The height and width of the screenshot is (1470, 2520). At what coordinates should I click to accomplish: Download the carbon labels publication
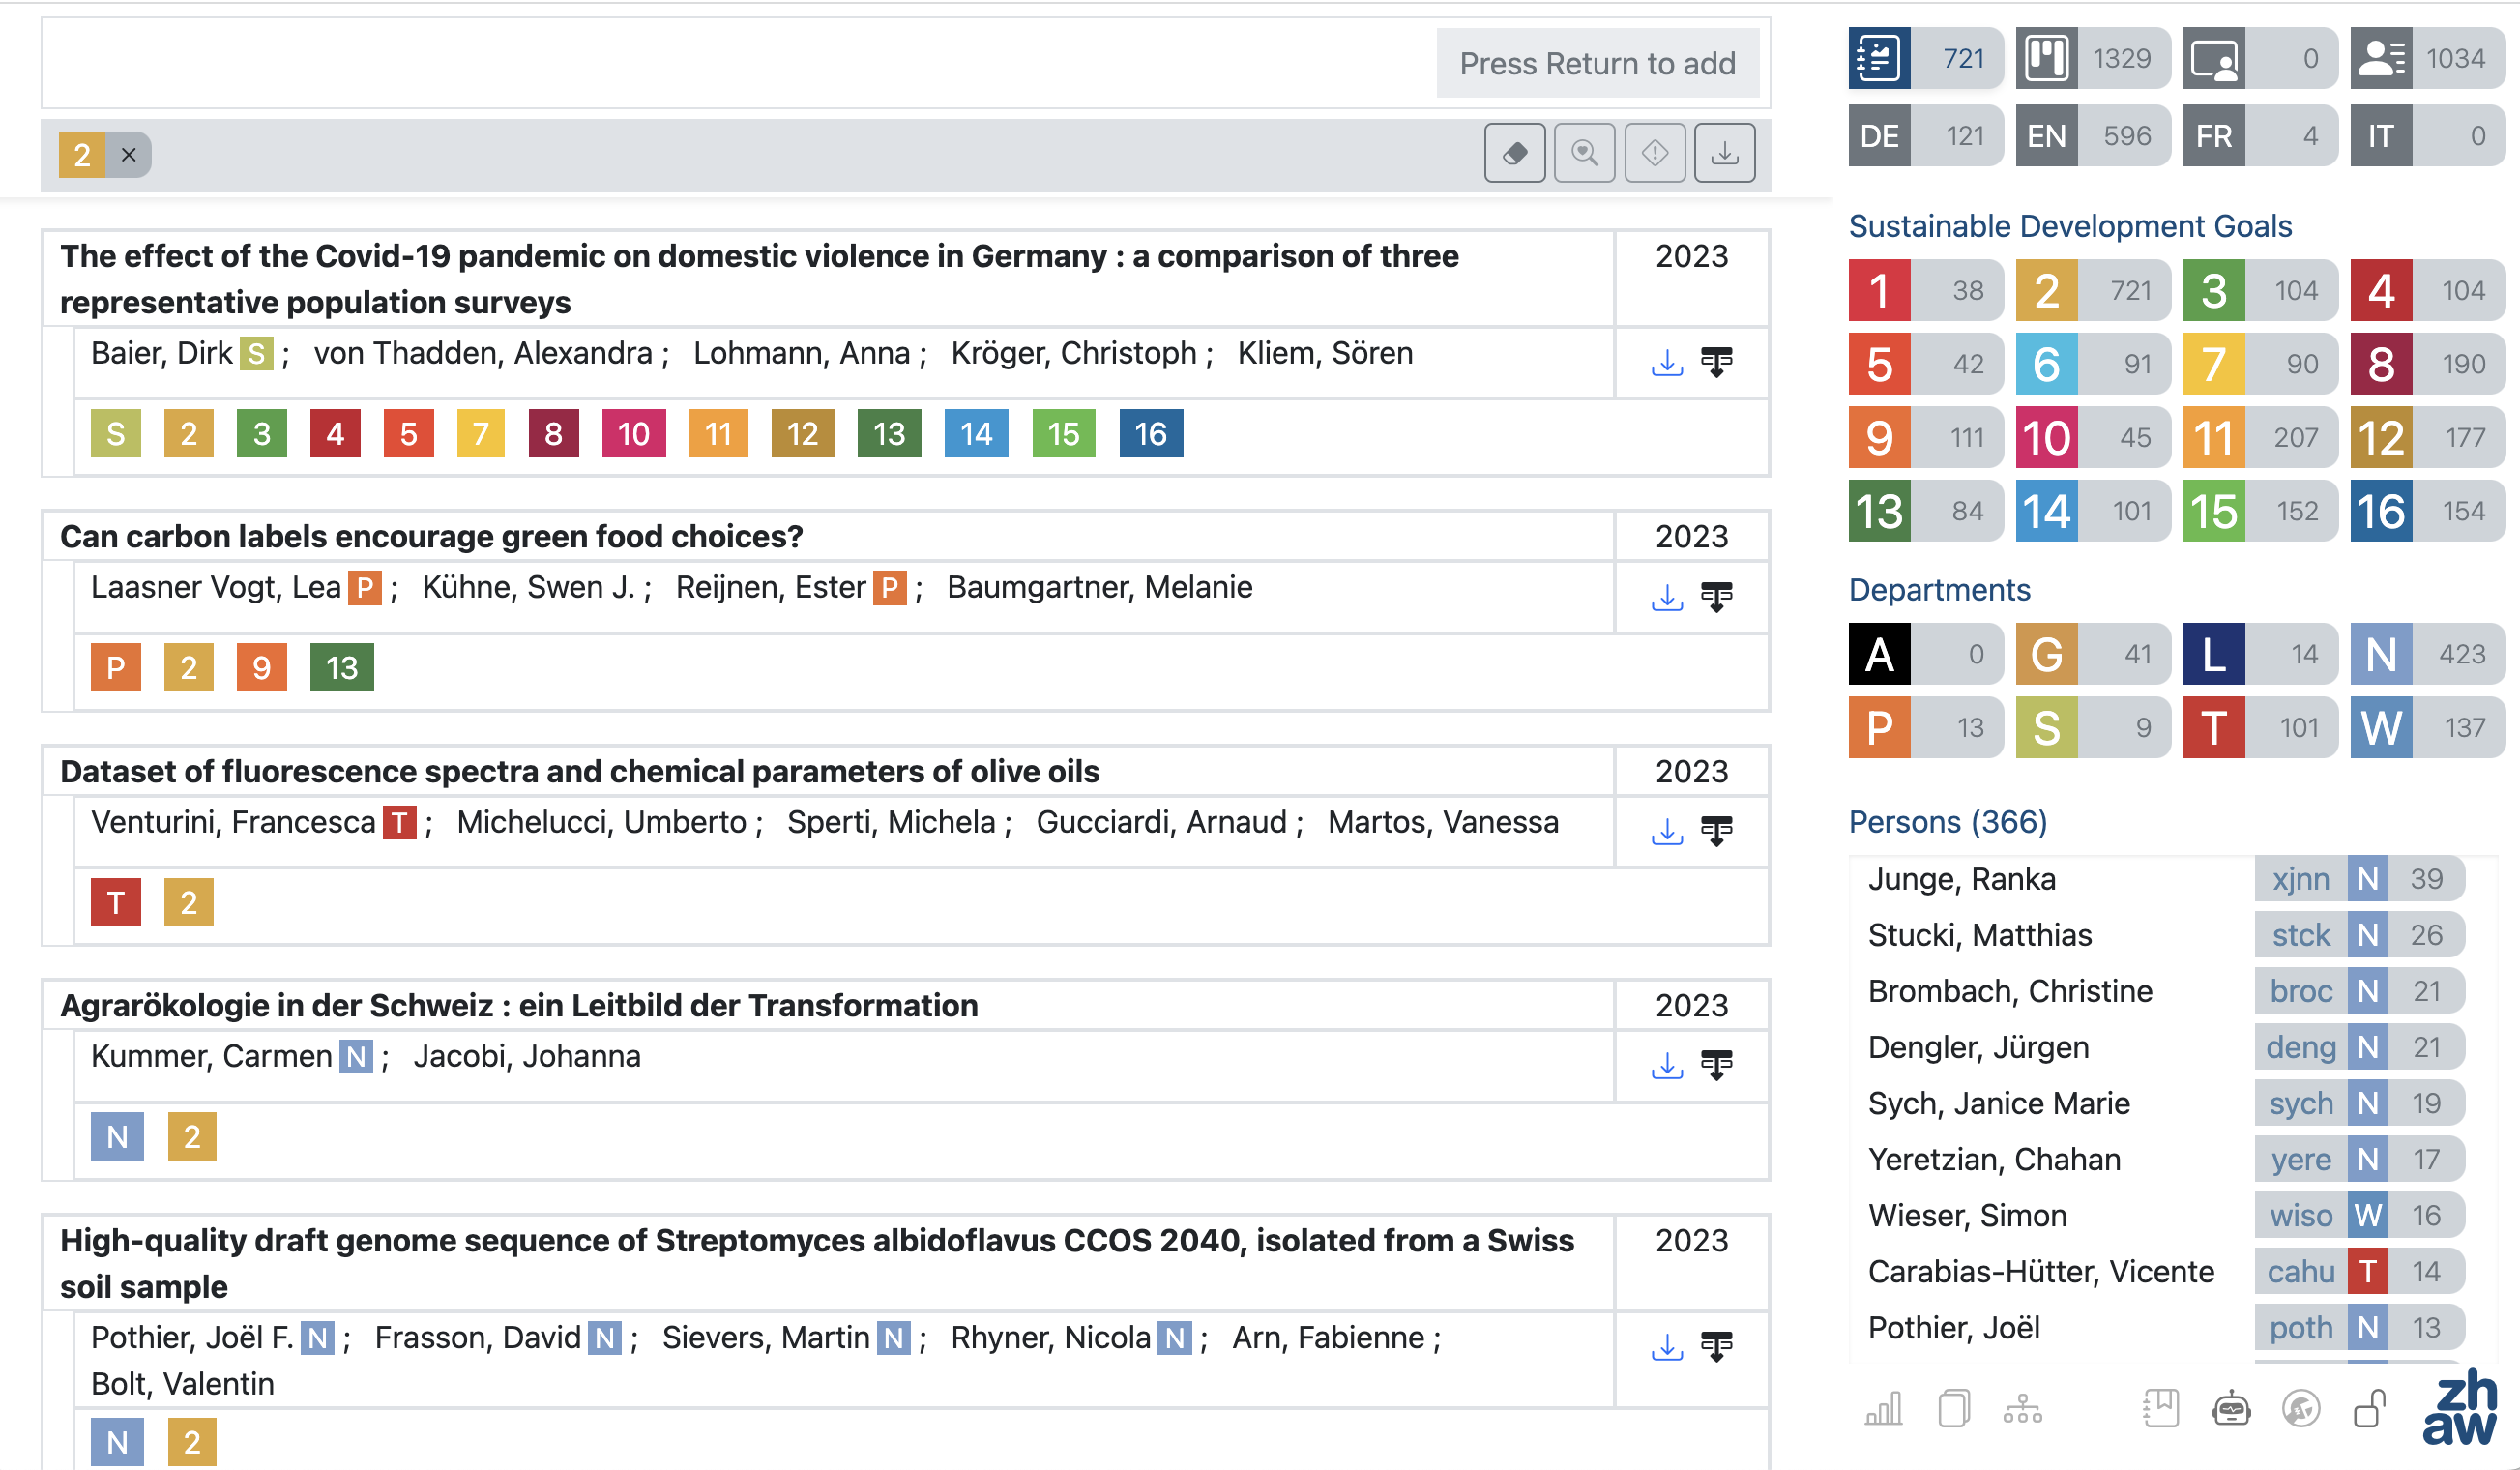[1667, 597]
